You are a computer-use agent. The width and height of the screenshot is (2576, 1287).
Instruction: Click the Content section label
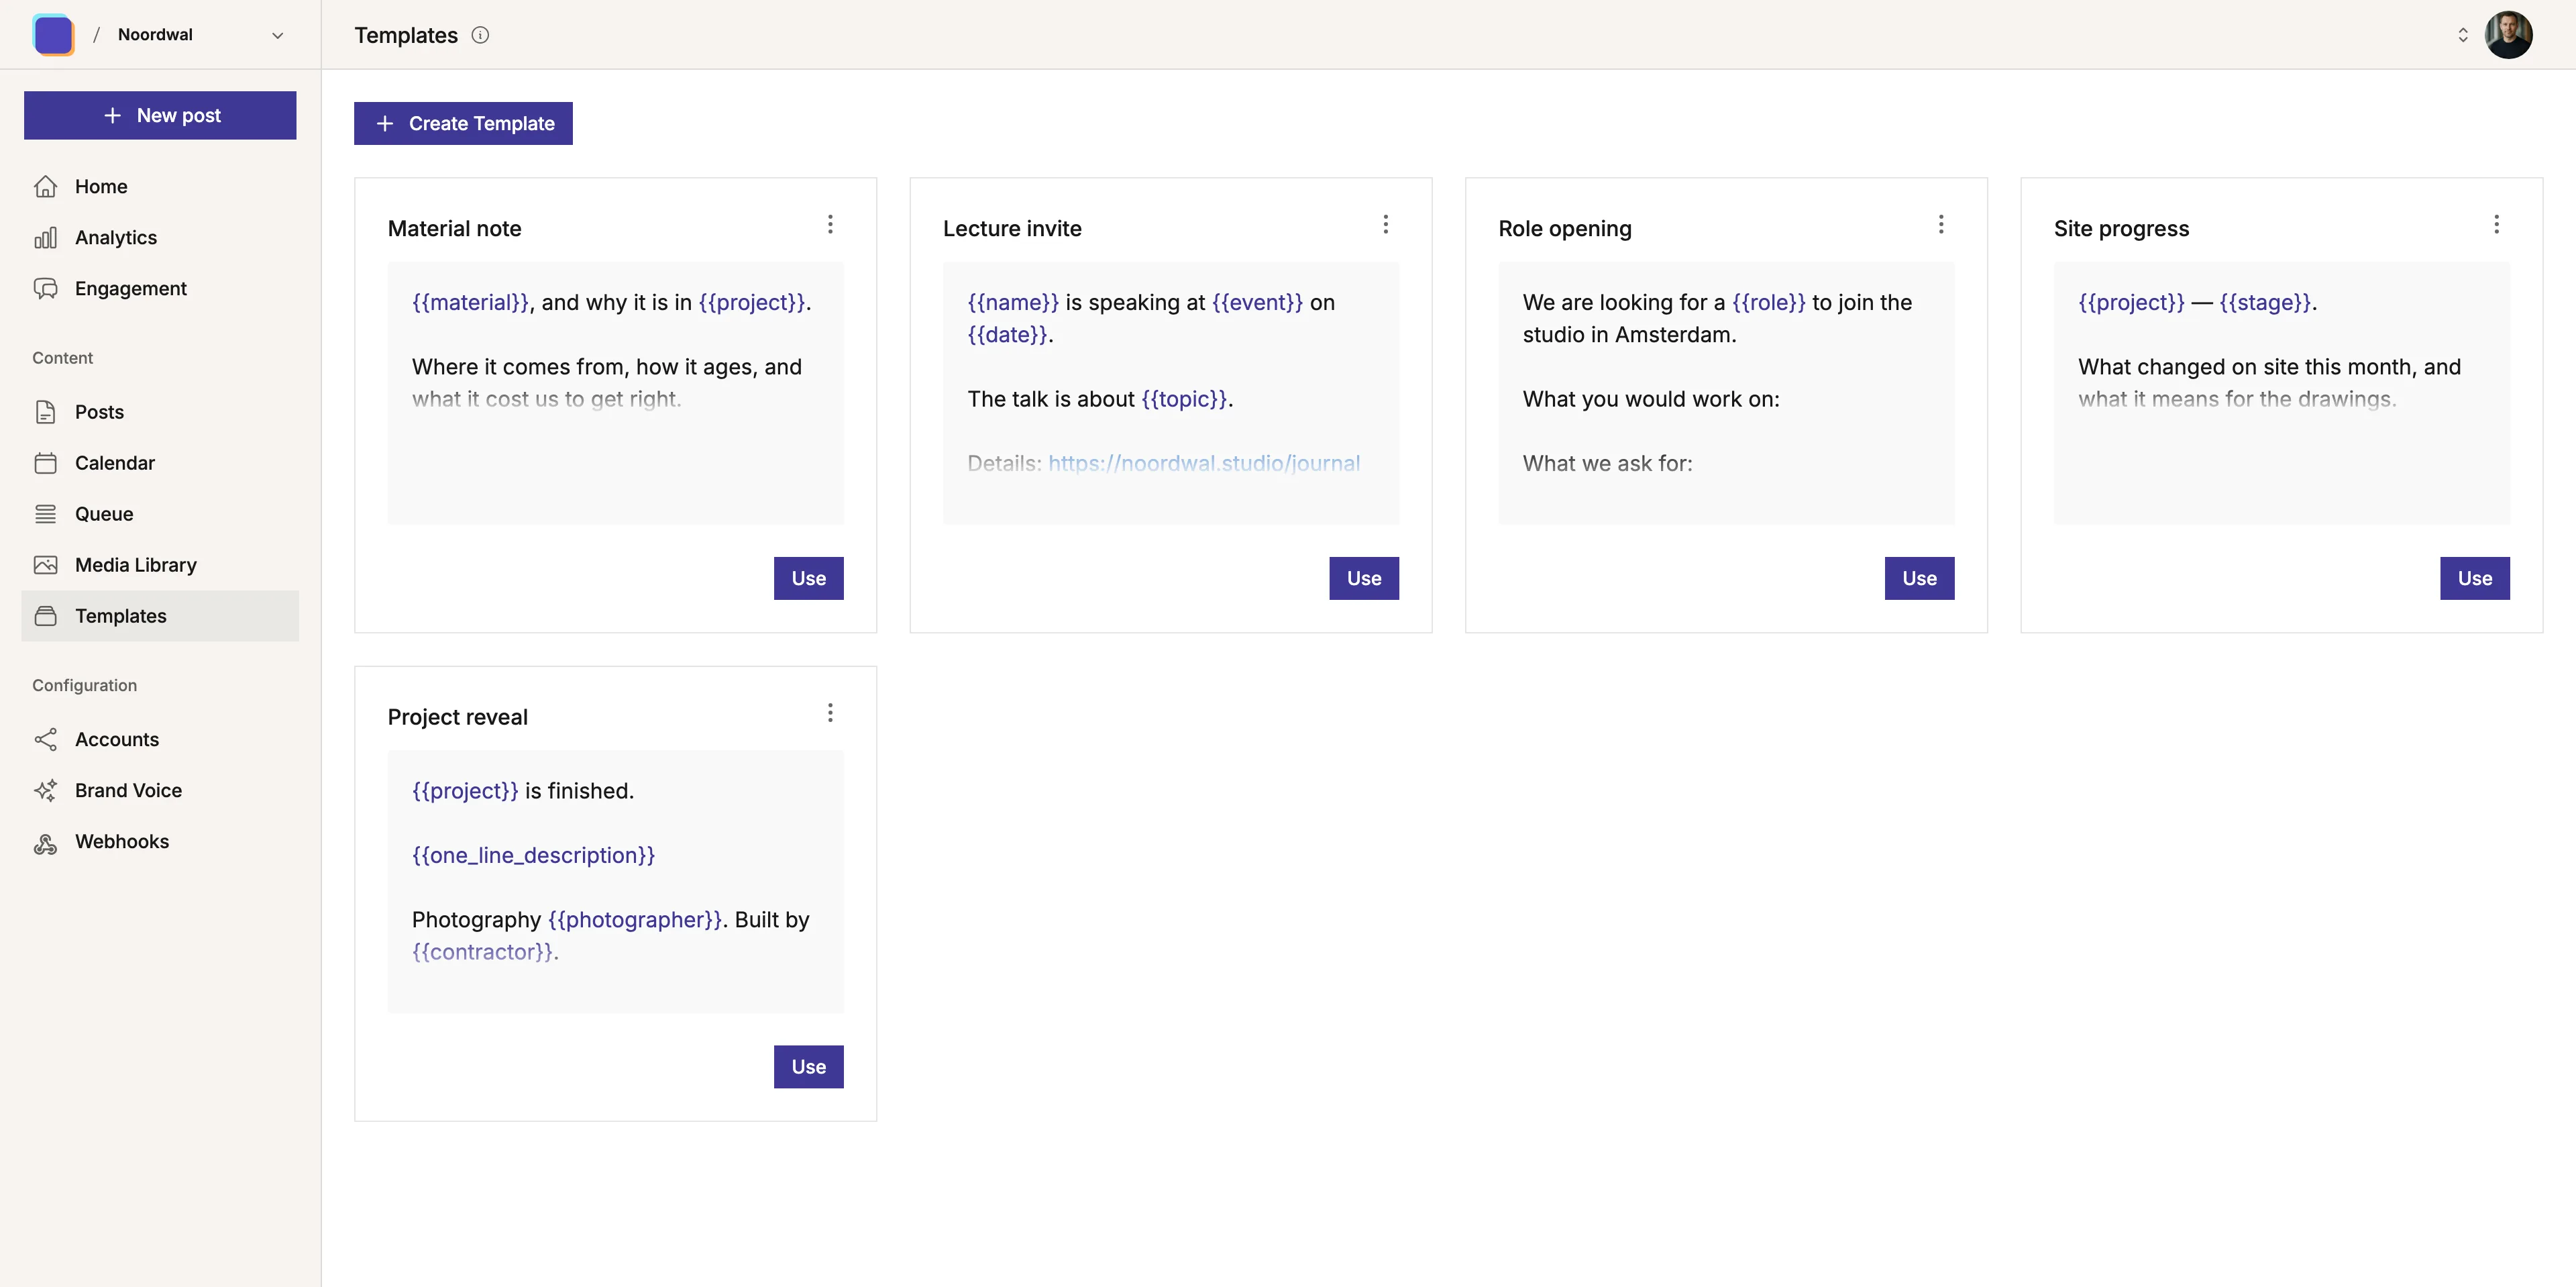click(x=62, y=358)
